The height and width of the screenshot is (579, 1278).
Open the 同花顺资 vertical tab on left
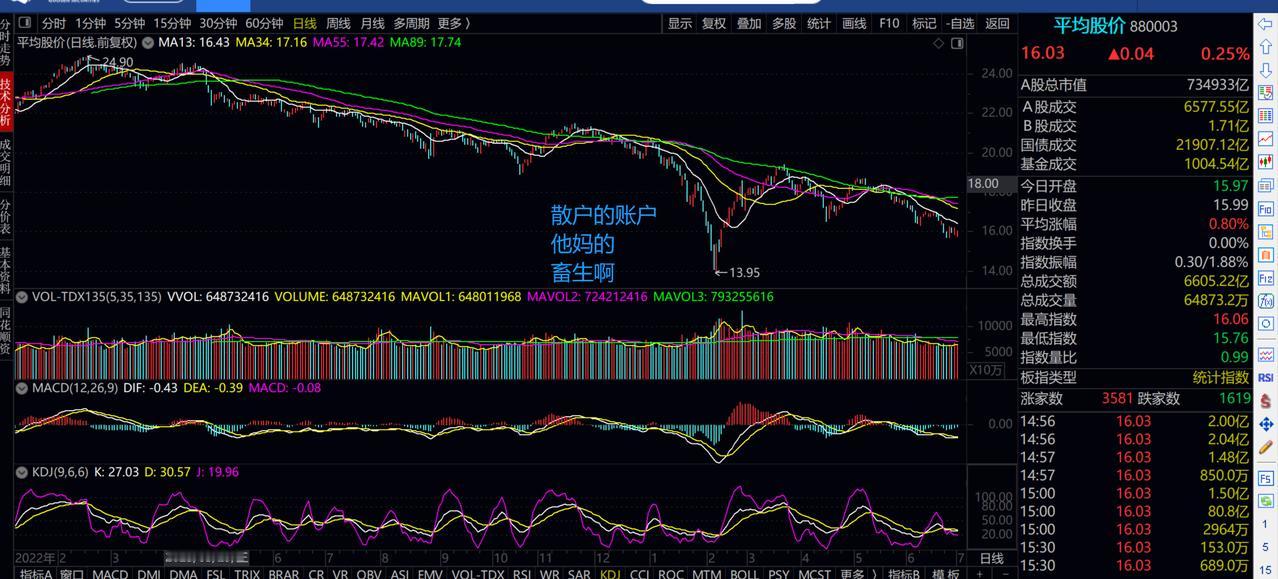[6, 331]
